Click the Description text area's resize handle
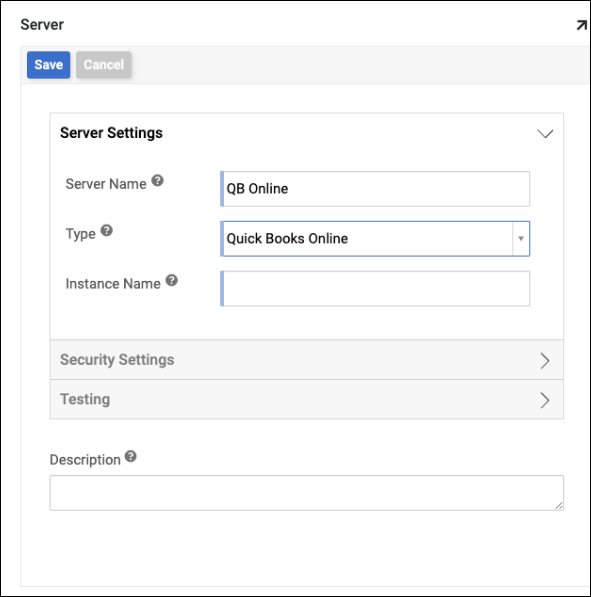 (x=559, y=506)
